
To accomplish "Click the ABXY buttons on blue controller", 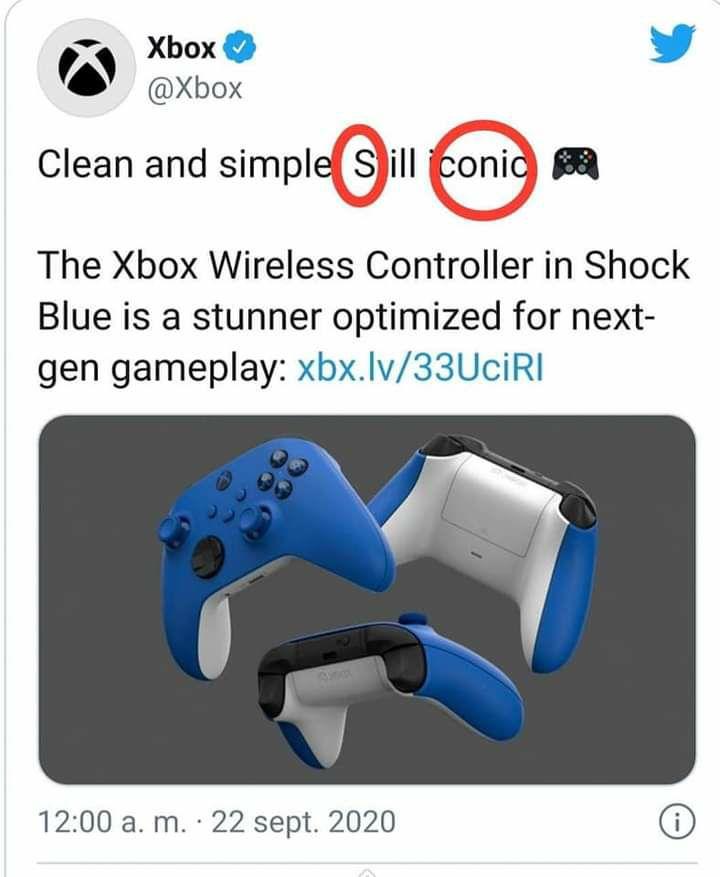I will tap(283, 475).
